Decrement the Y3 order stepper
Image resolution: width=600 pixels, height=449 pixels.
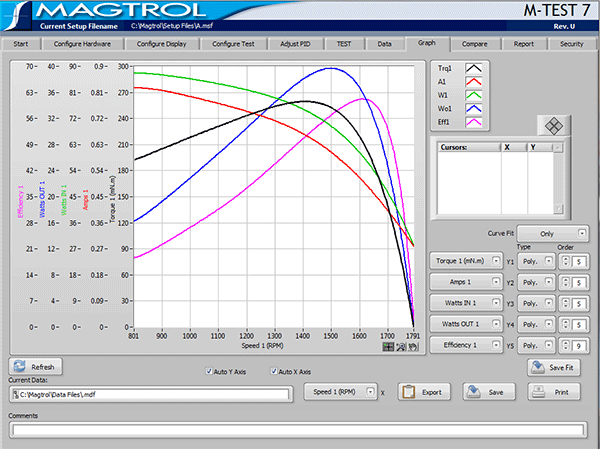(566, 307)
